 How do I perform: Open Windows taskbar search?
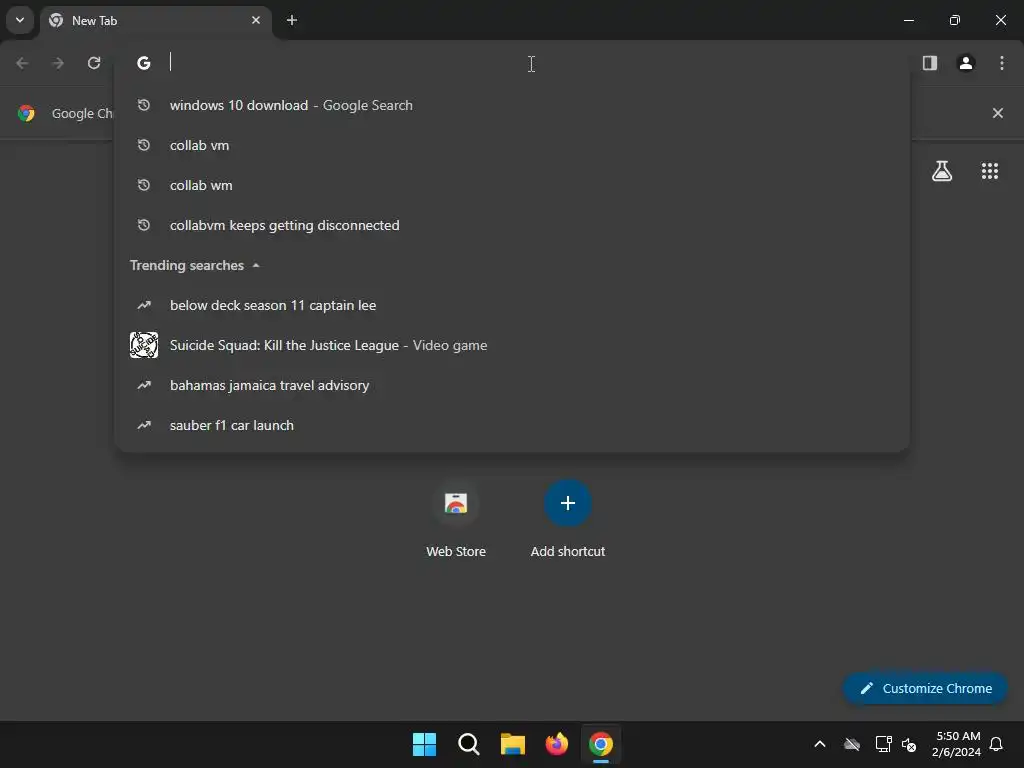tap(469, 744)
